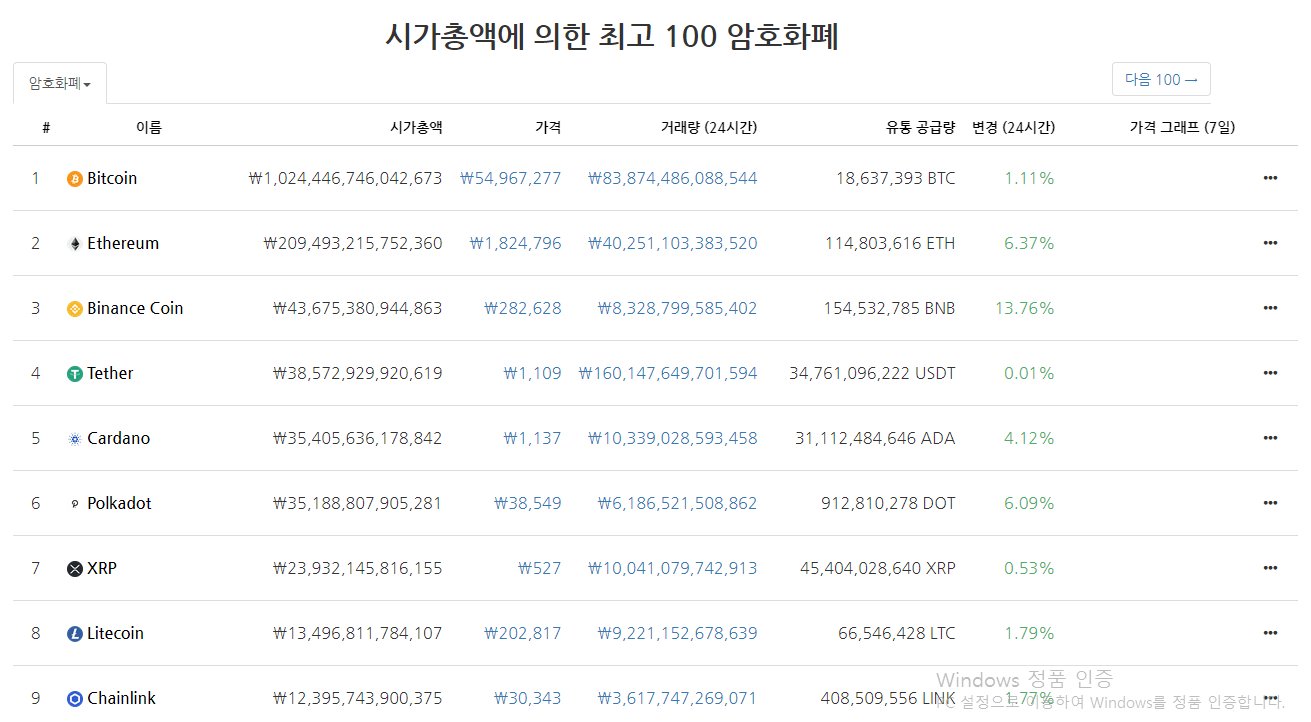Screen dimensions: 1311x722
Task: Click the Bitcoin coin logo icon
Action: pos(74,179)
